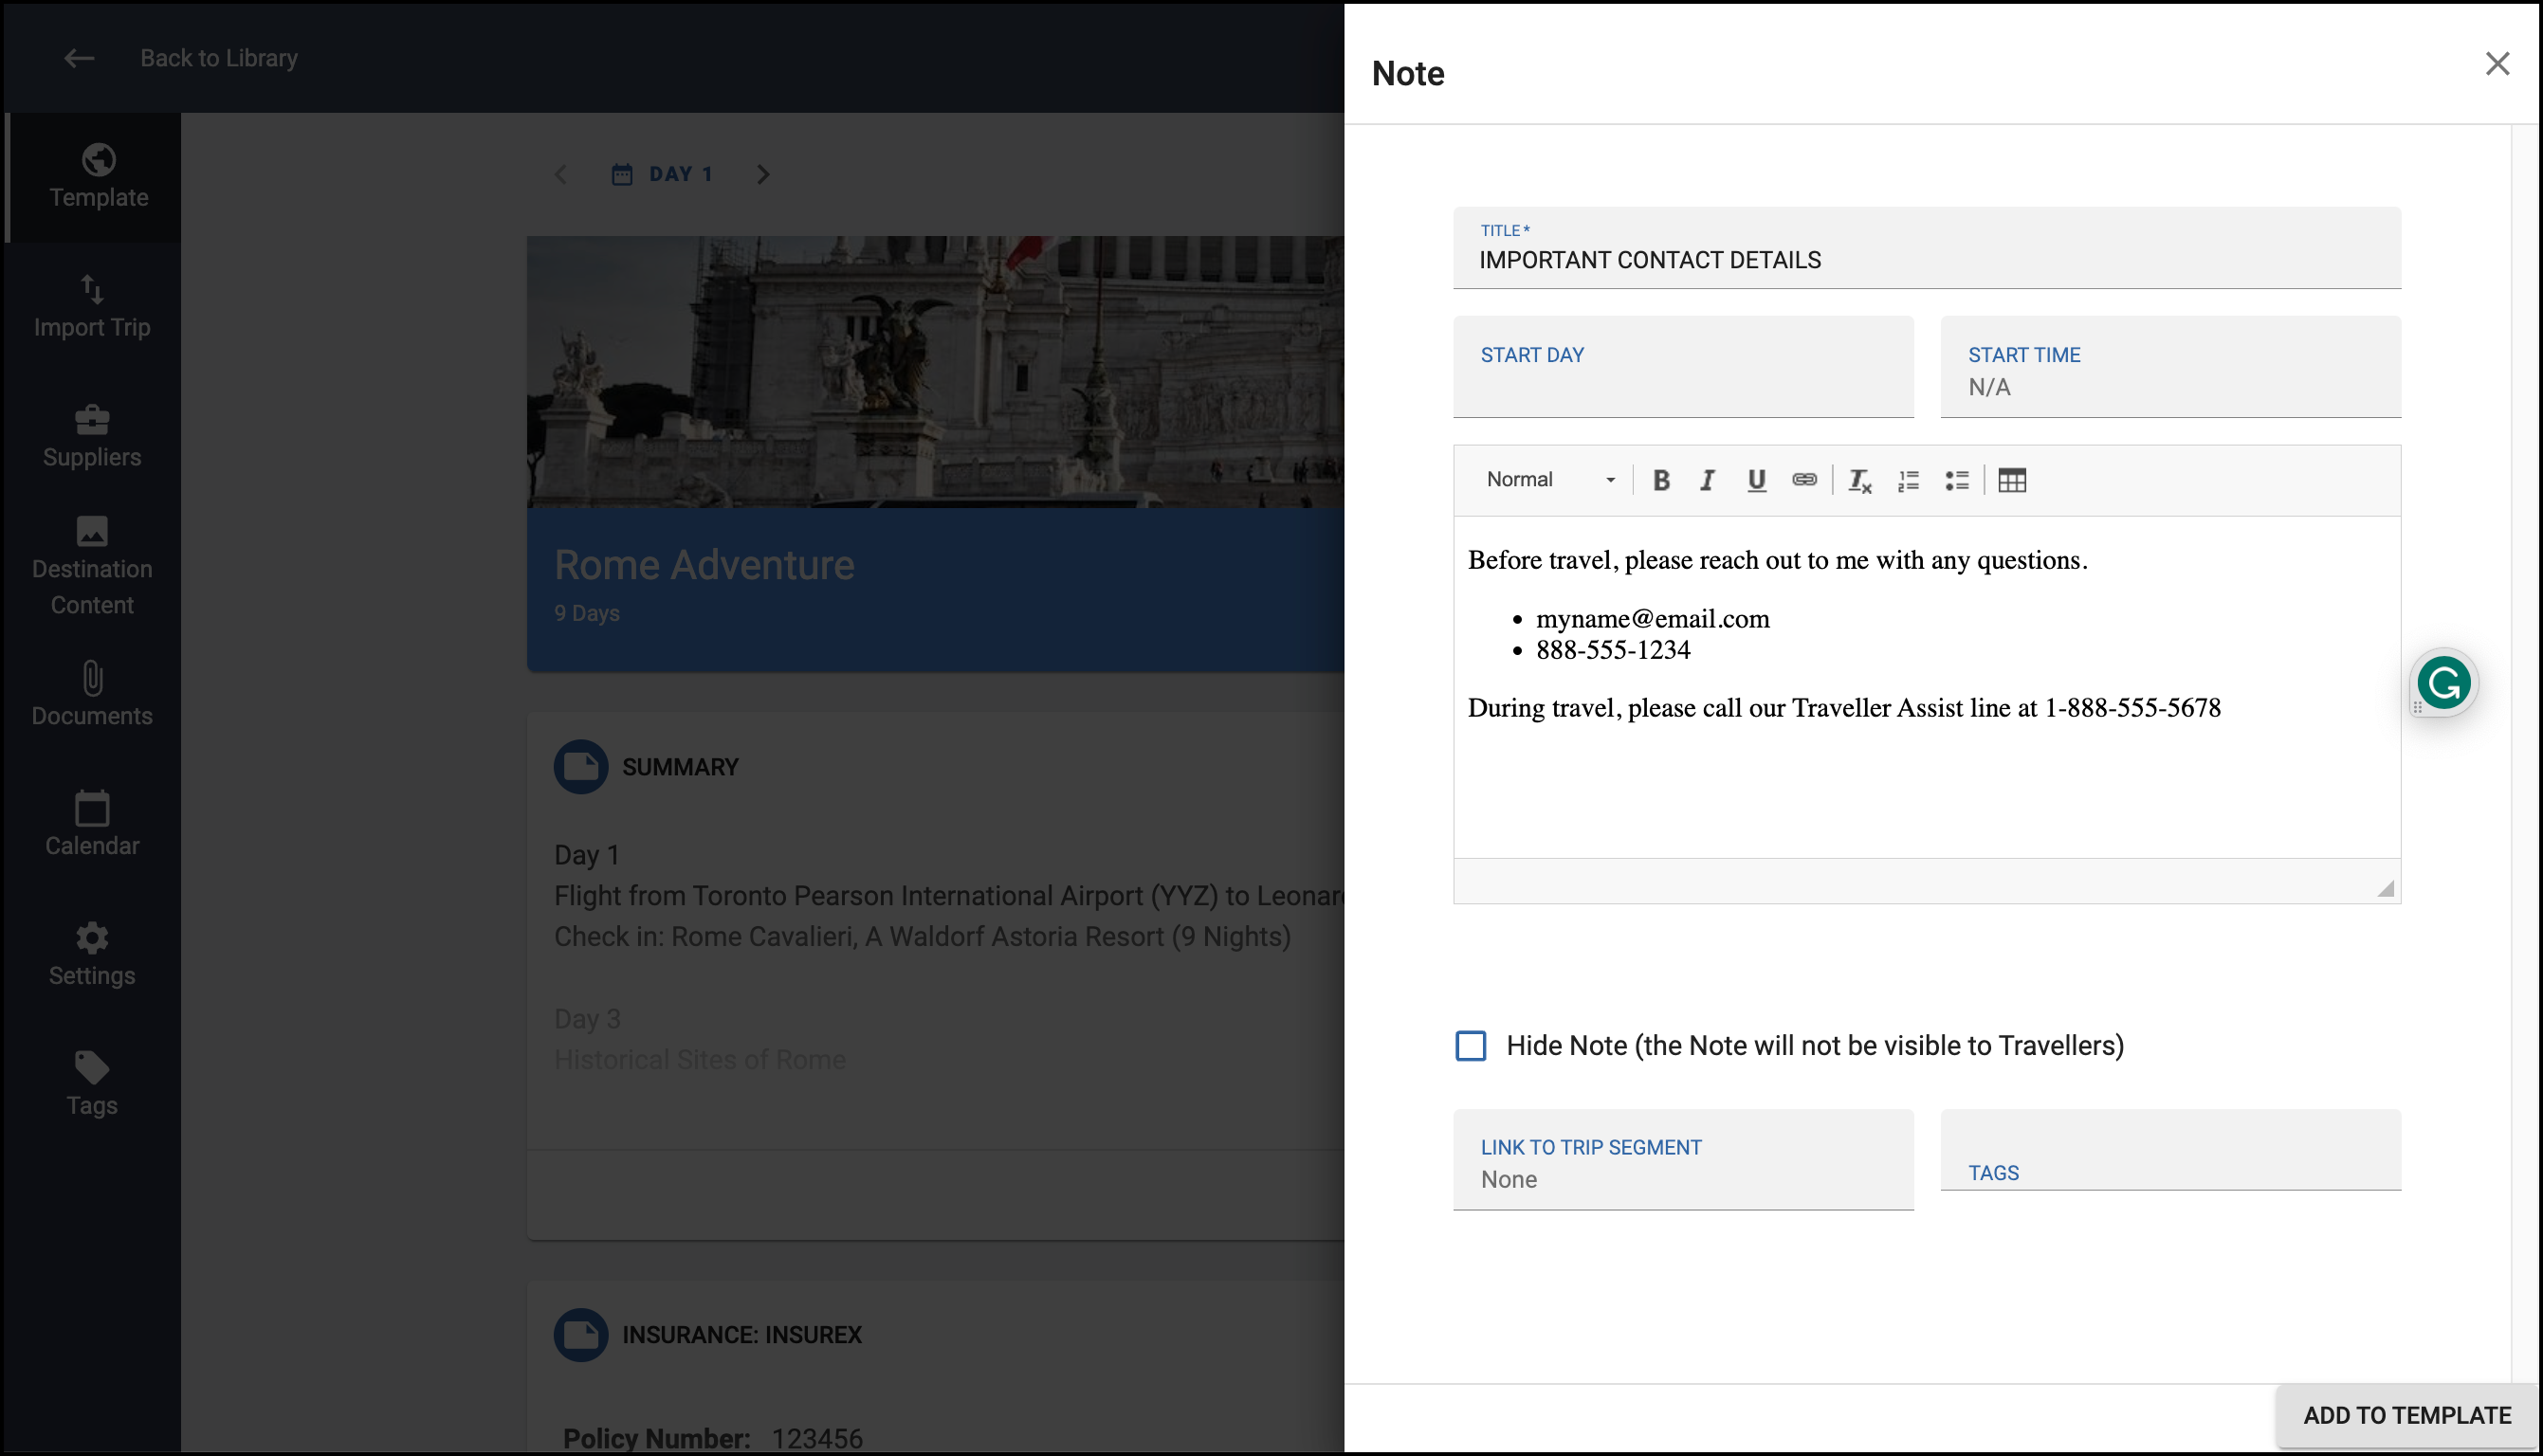Click the INSURANCE: INSUREX heading

[742, 1336]
